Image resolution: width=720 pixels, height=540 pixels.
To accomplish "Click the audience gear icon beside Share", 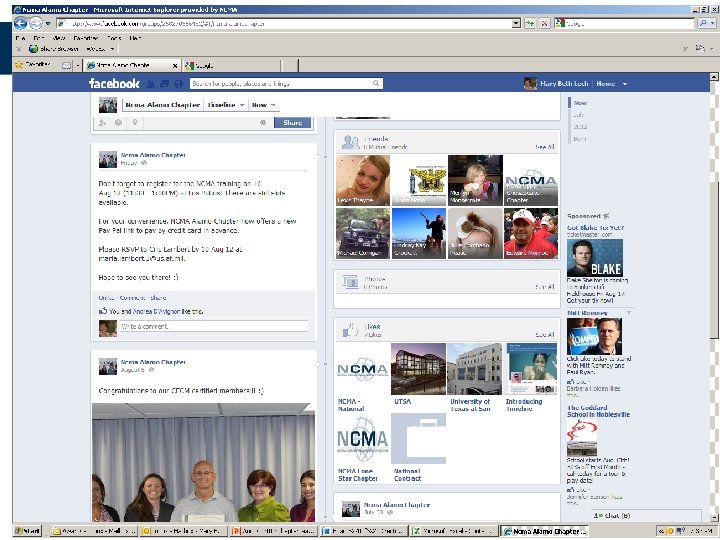I will (x=263, y=123).
